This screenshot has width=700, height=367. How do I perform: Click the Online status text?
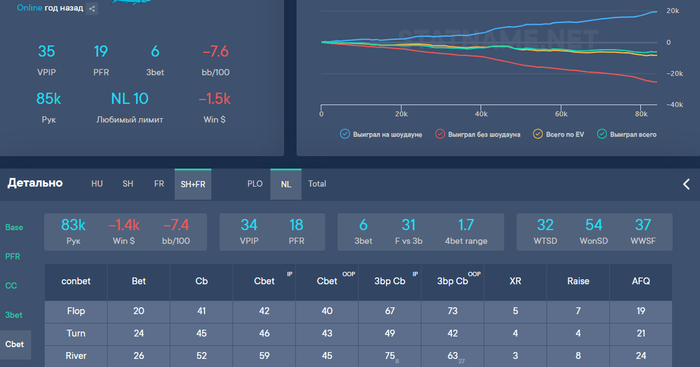coord(29,8)
